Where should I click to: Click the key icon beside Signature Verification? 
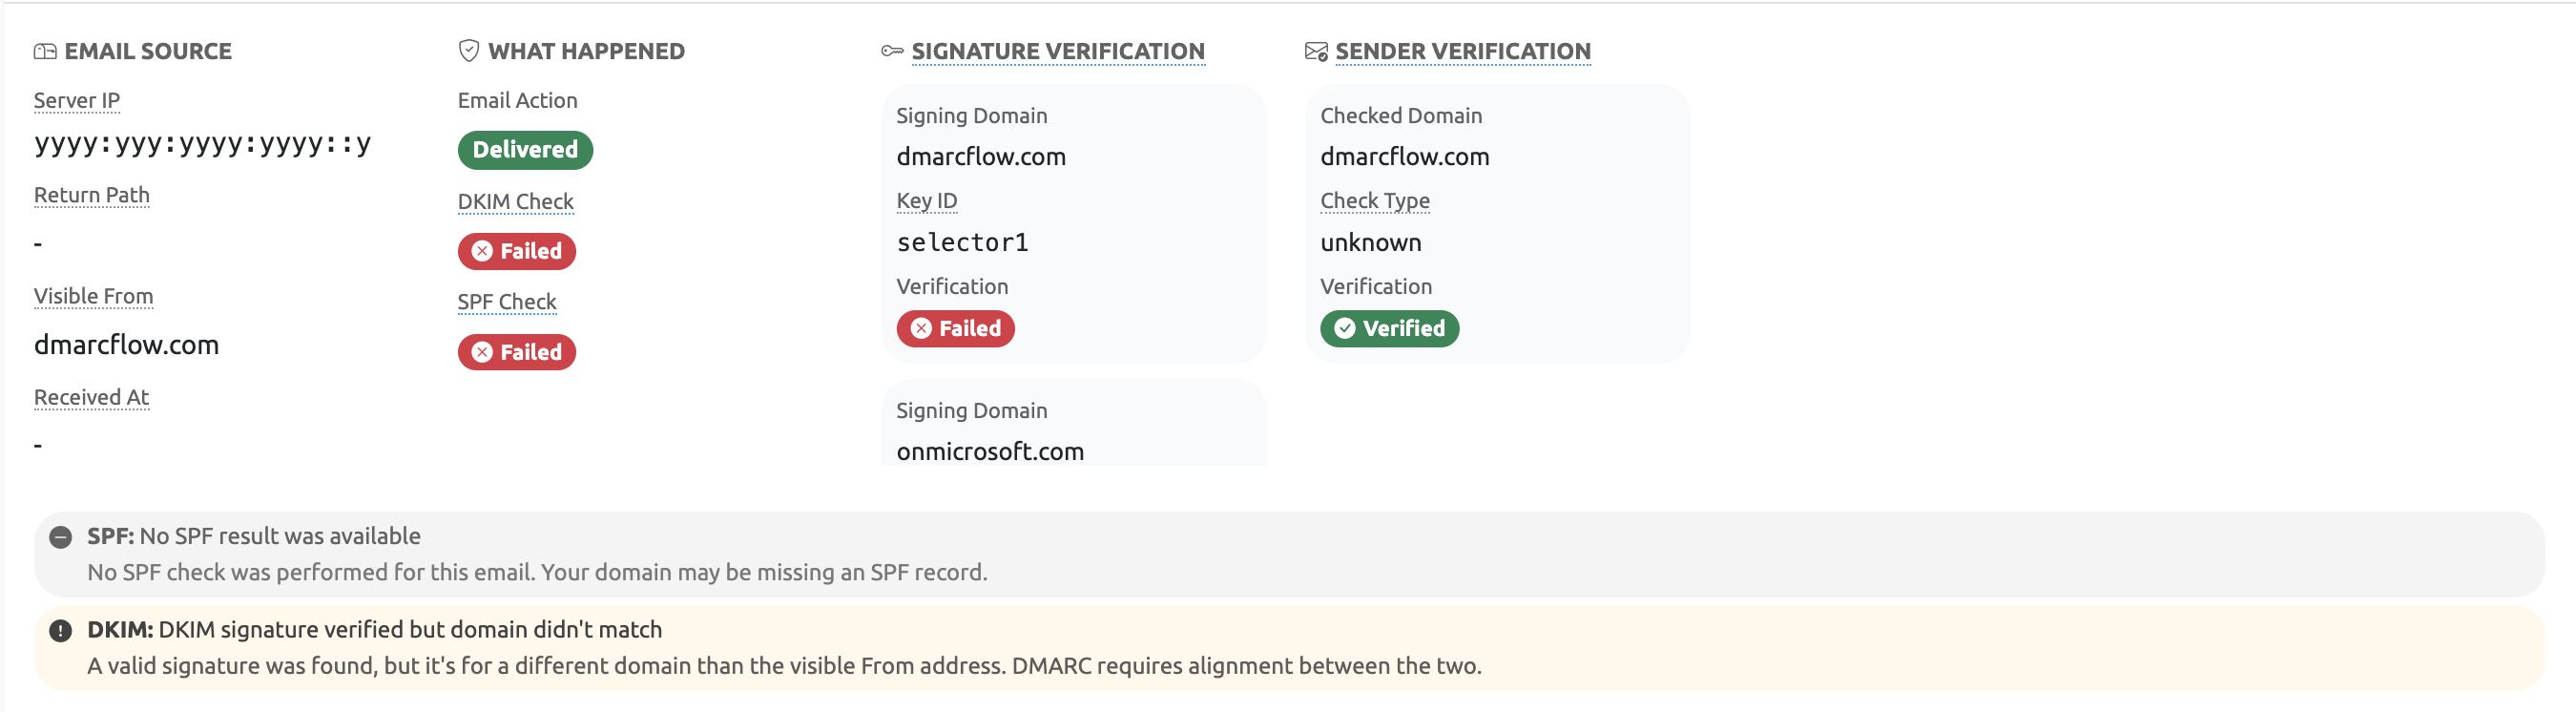(891, 50)
